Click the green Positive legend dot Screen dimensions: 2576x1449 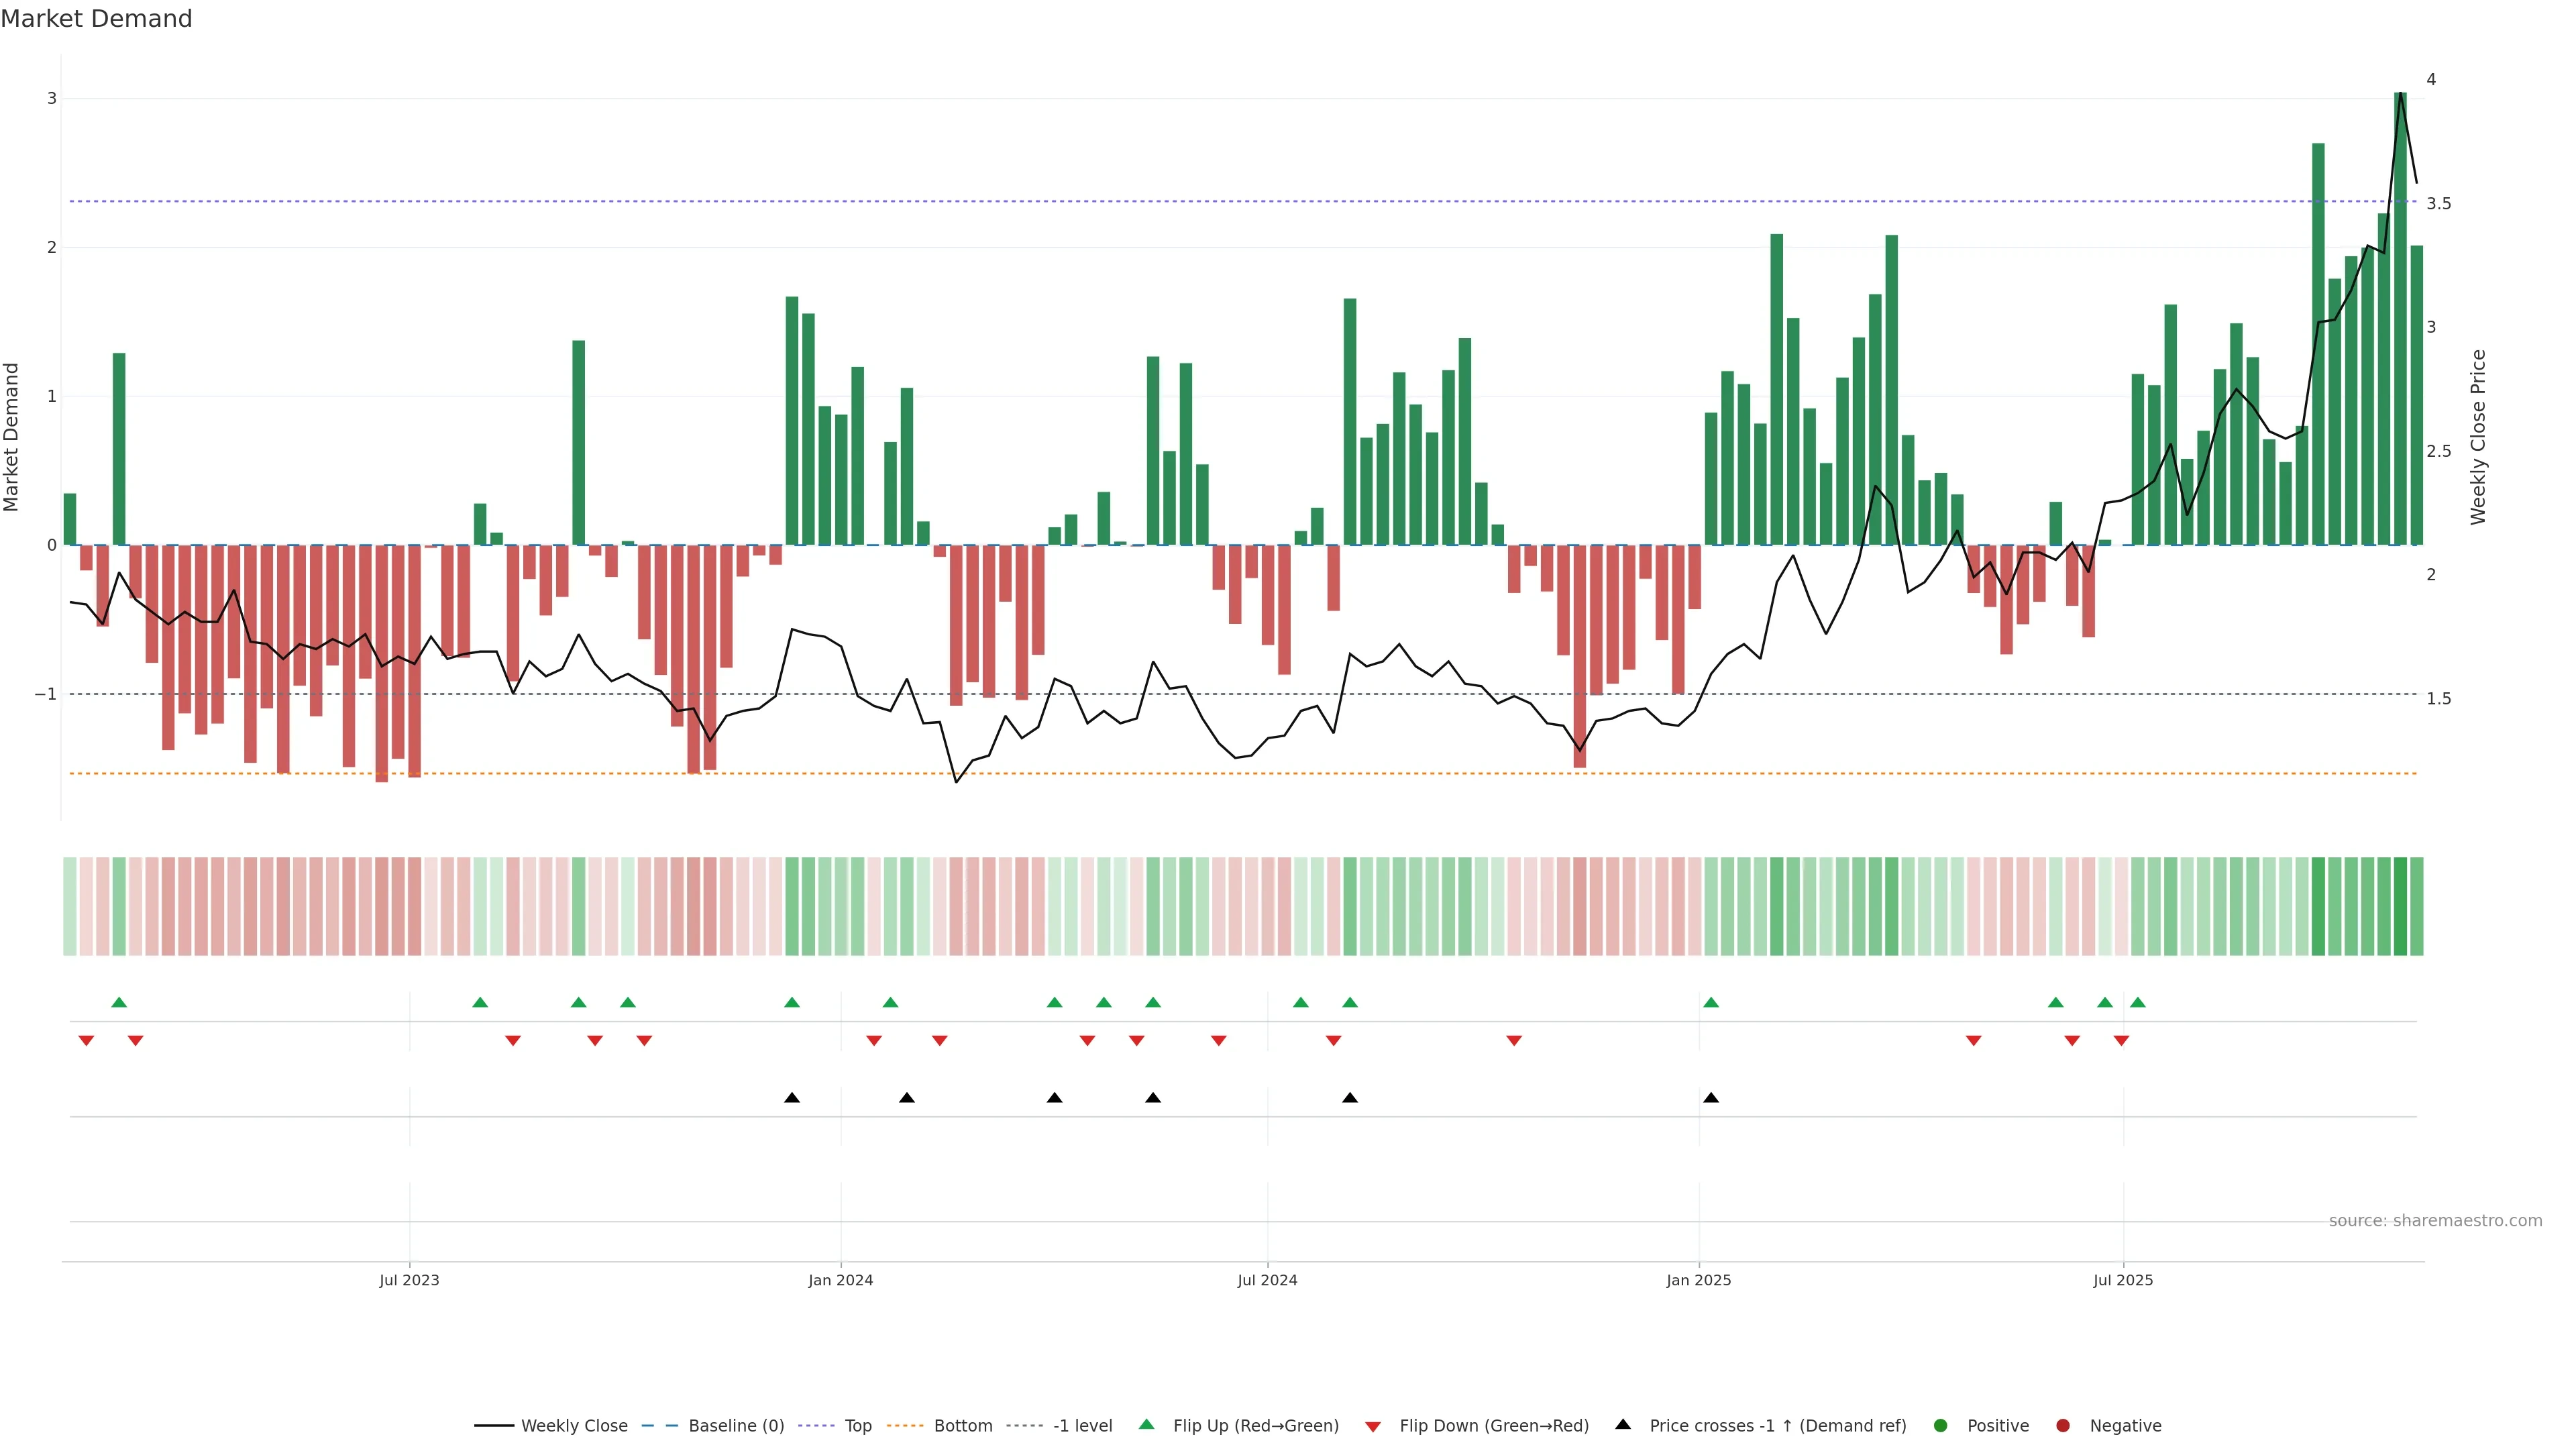click(1941, 1426)
